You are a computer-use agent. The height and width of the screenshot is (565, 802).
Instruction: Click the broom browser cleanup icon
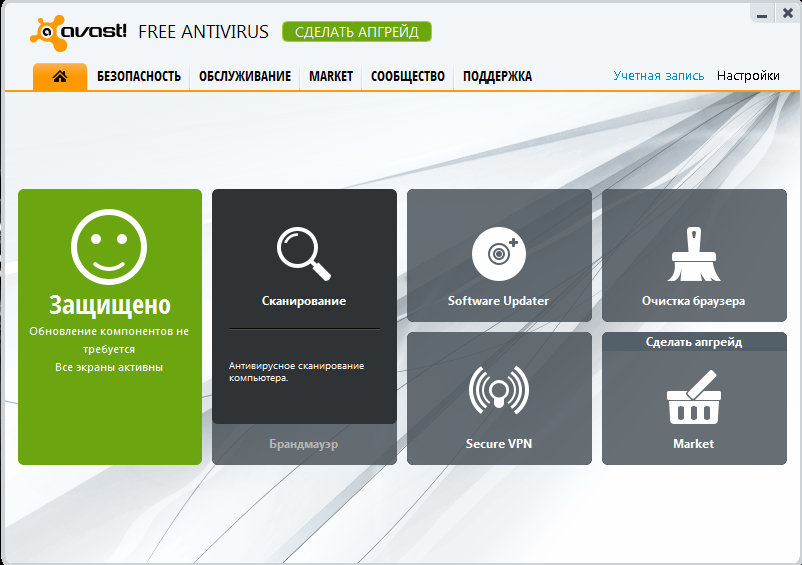pyautogui.click(x=694, y=254)
